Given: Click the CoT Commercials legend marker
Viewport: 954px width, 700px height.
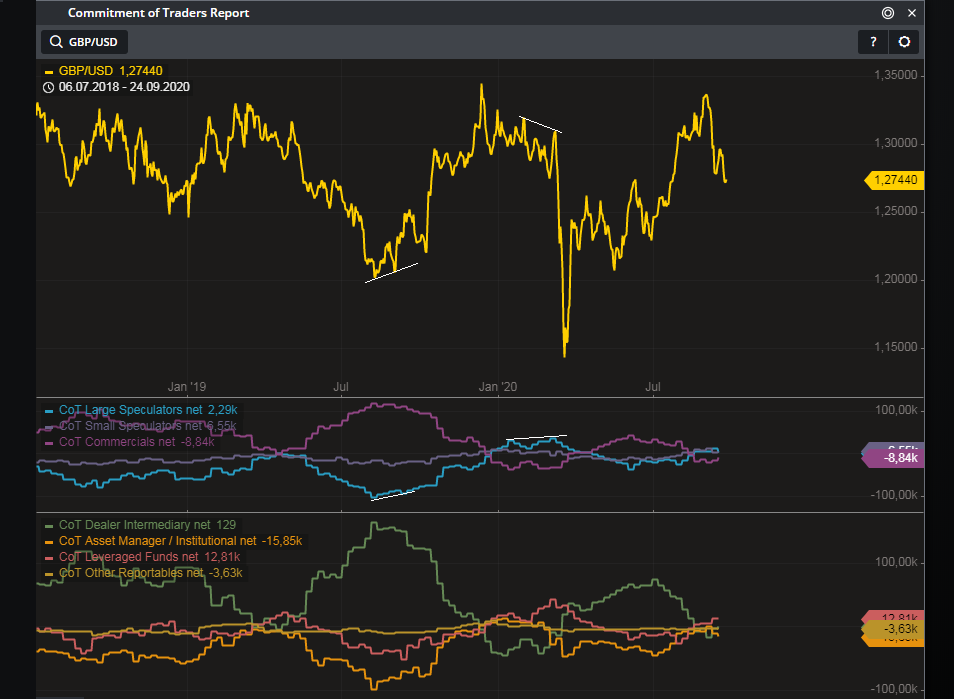Looking at the screenshot, I should point(48,441).
